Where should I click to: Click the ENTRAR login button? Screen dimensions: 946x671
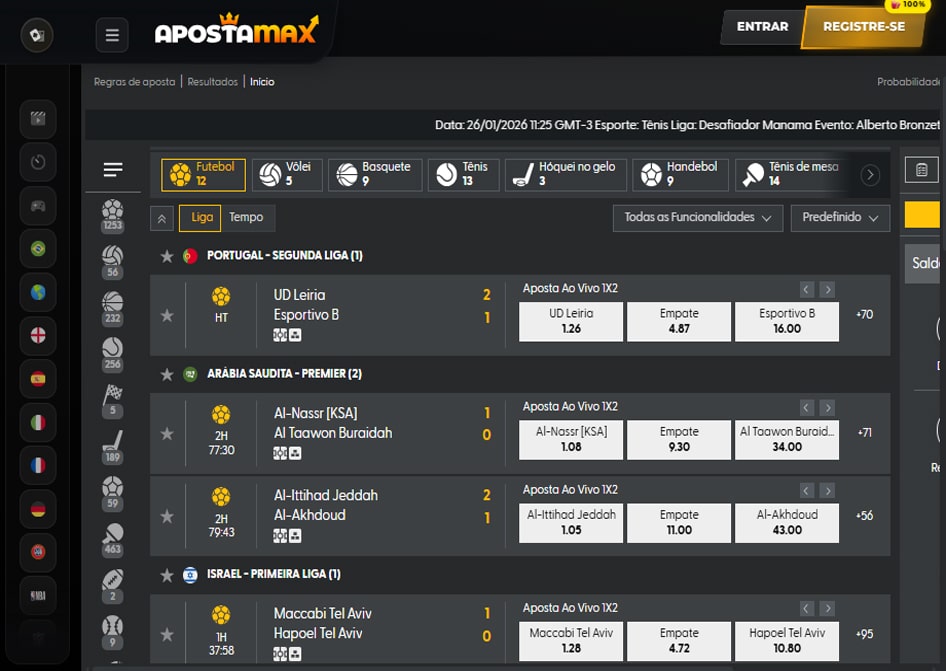pos(762,27)
